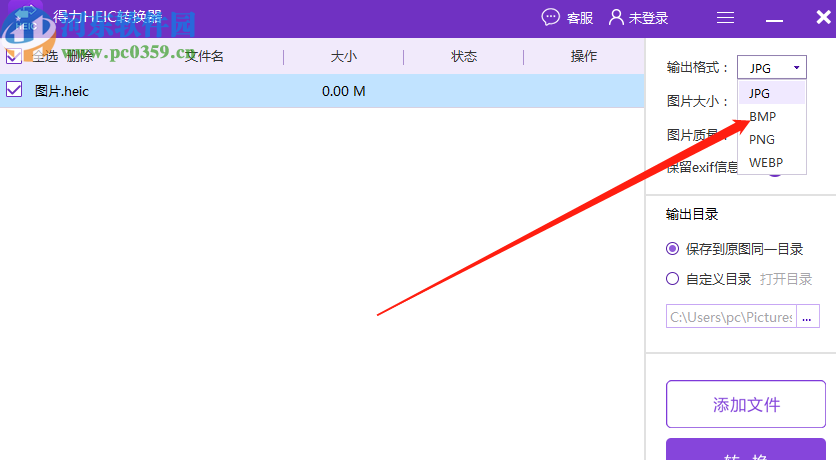Select 保存到原图同一目录 radio option
Screen dimensions: 836x460
(x=672, y=248)
